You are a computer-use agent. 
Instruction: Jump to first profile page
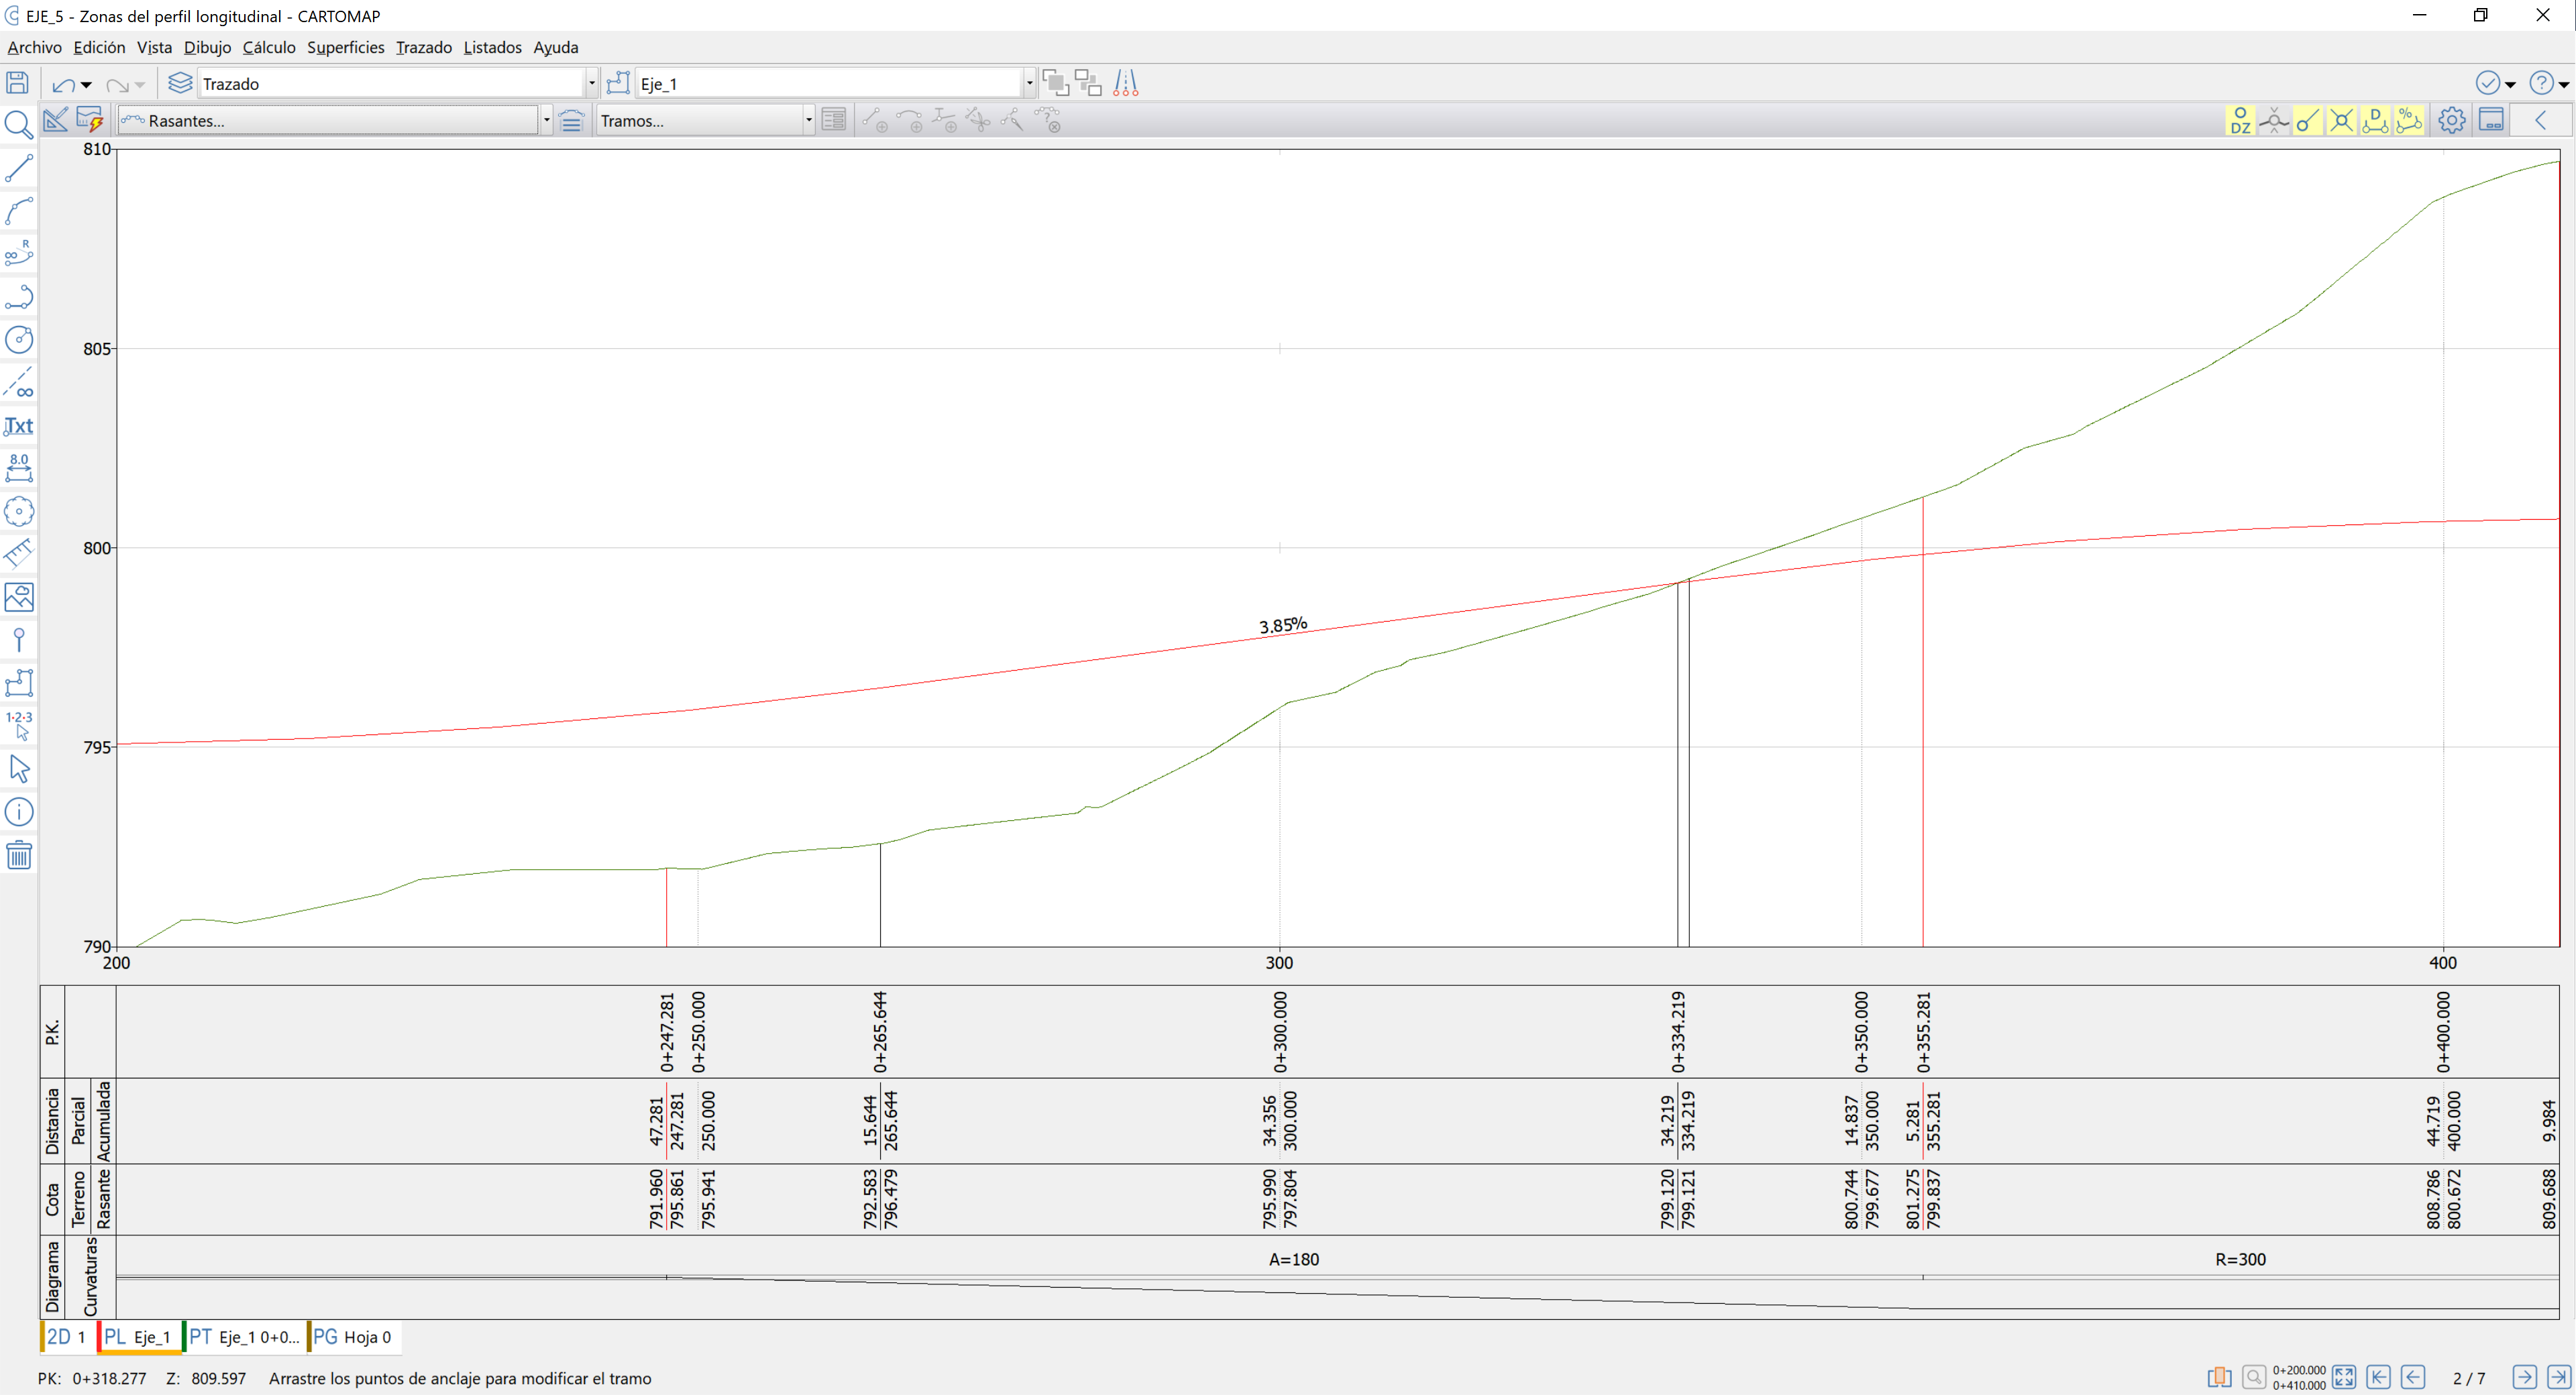(x=2379, y=1377)
